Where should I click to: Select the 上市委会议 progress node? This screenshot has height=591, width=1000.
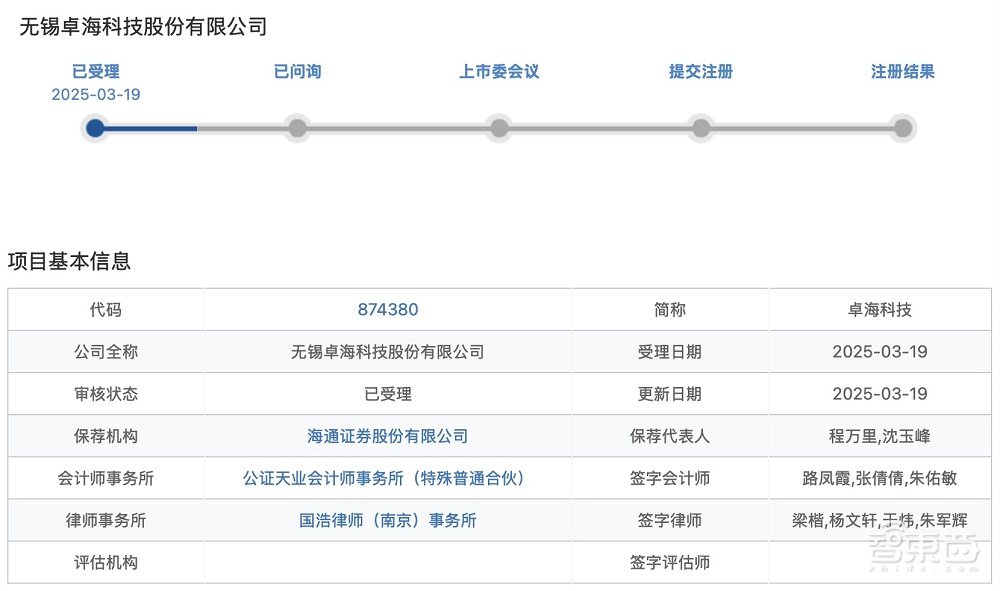coord(500,127)
